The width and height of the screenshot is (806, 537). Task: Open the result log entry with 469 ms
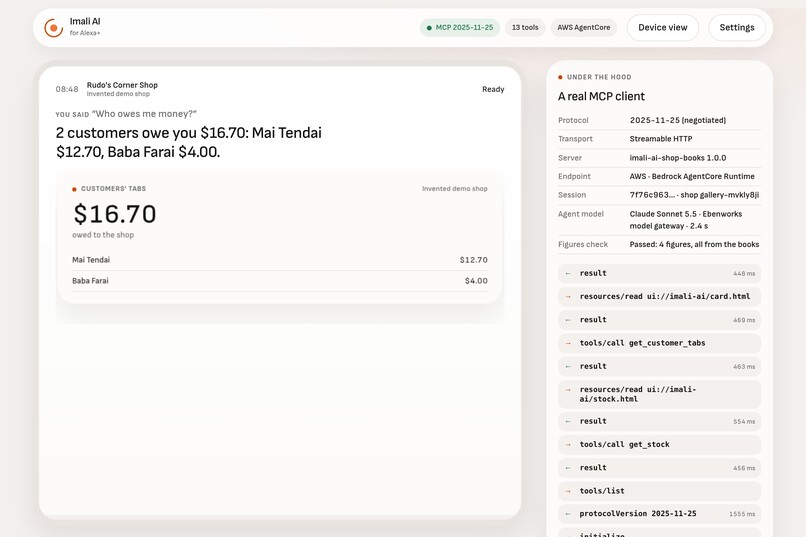(660, 320)
